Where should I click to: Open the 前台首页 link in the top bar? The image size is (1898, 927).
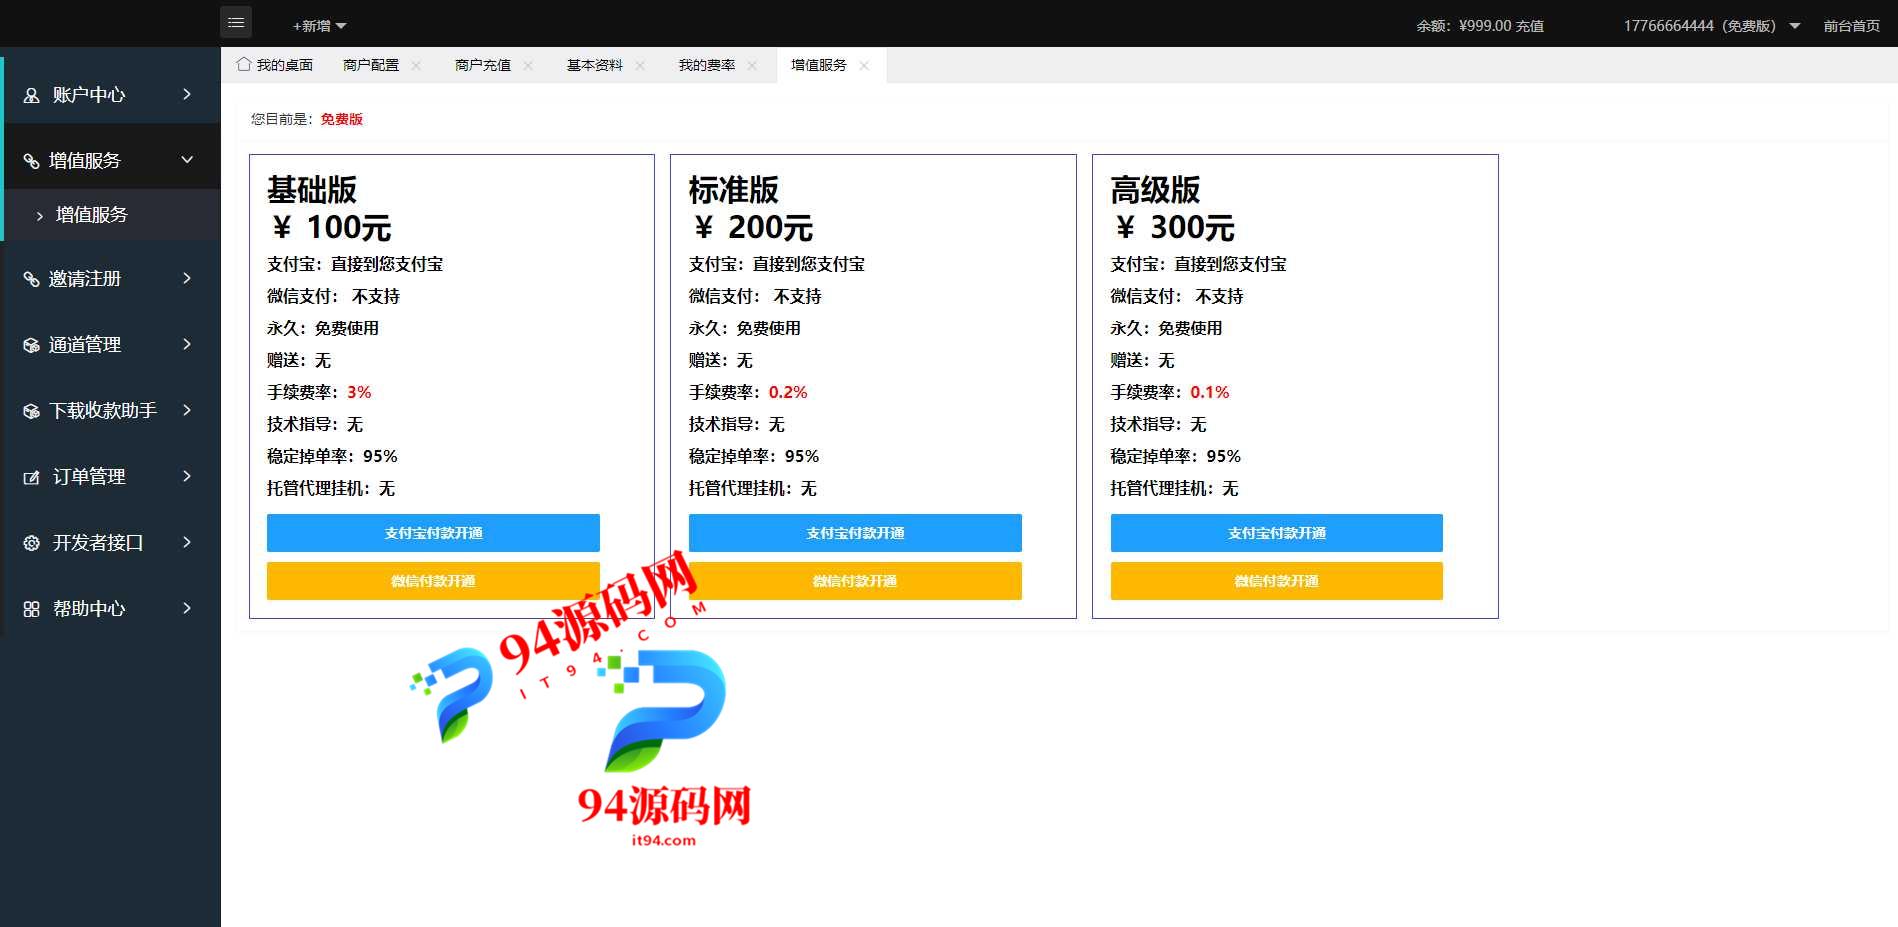coord(1852,26)
